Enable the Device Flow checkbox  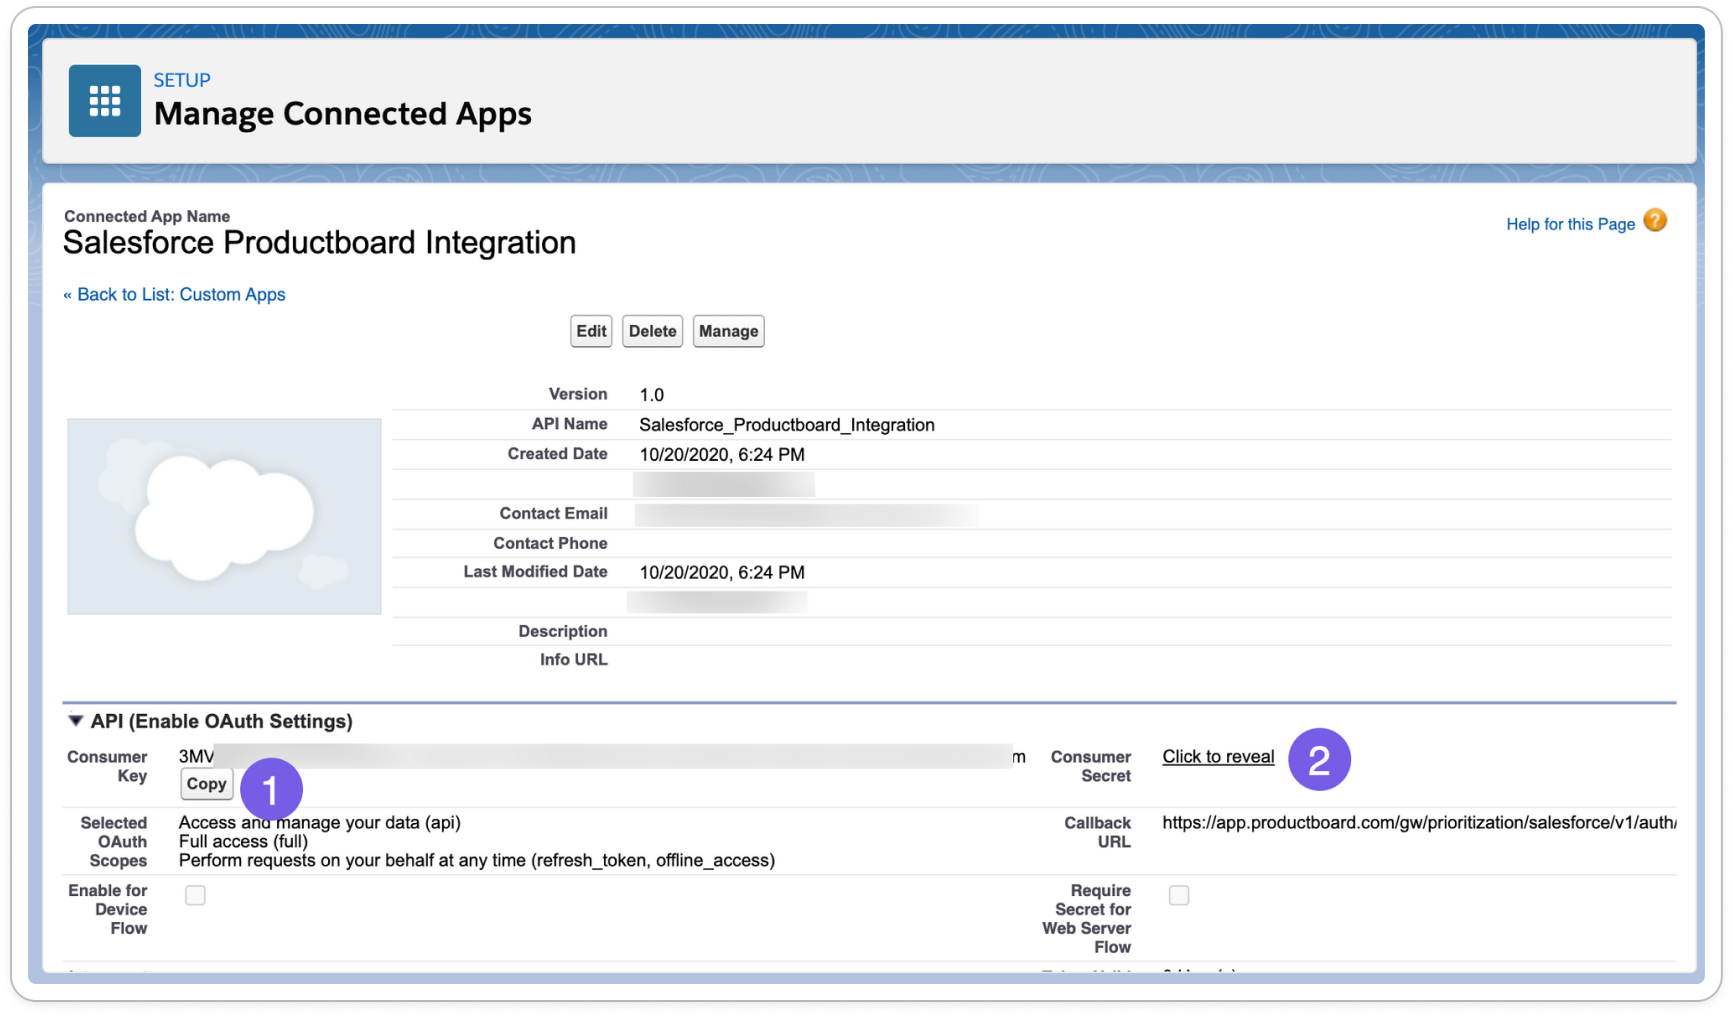click(195, 895)
